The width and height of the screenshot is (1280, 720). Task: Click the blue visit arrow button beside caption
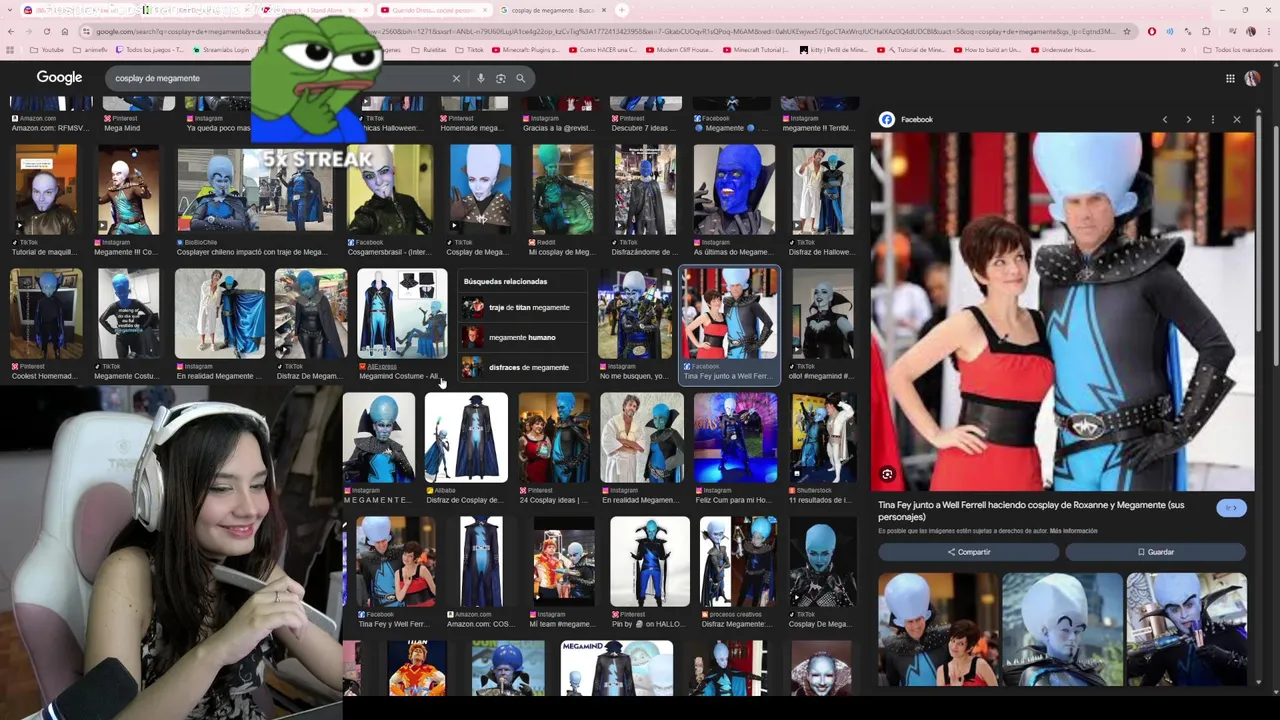[x=1231, y=508]
